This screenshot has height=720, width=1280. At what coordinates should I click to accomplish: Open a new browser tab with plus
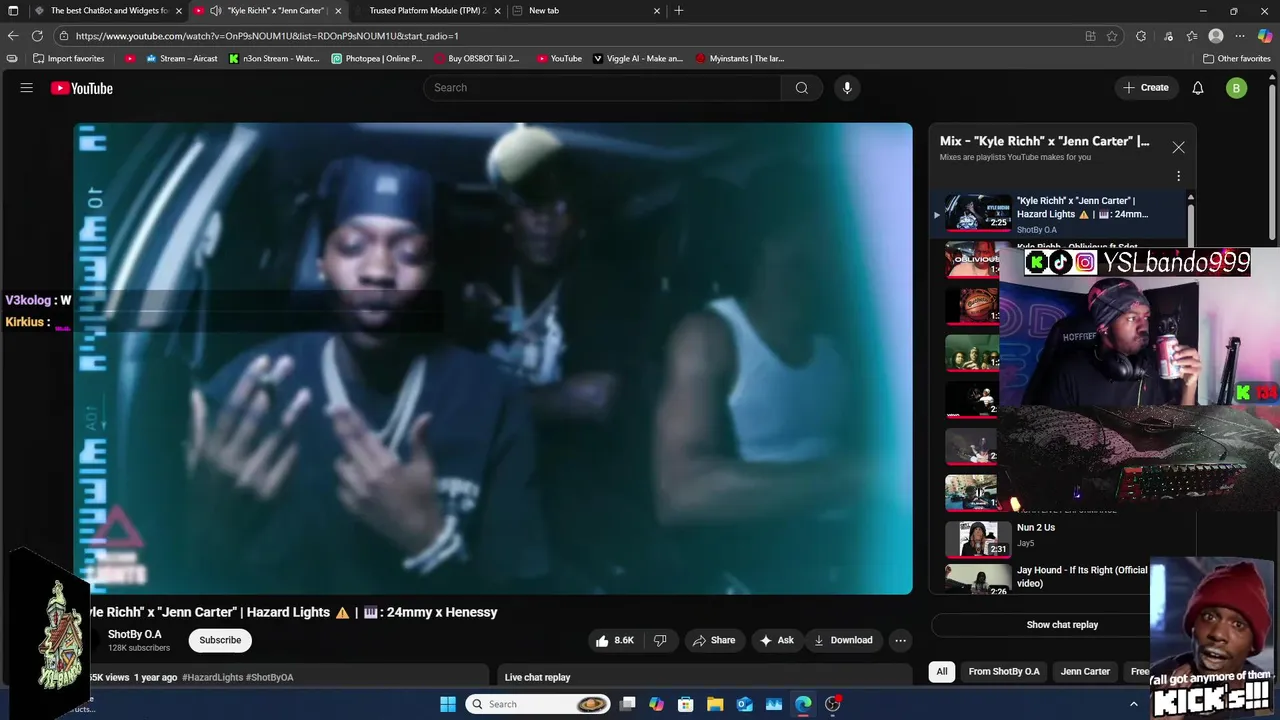click(679, 10)
